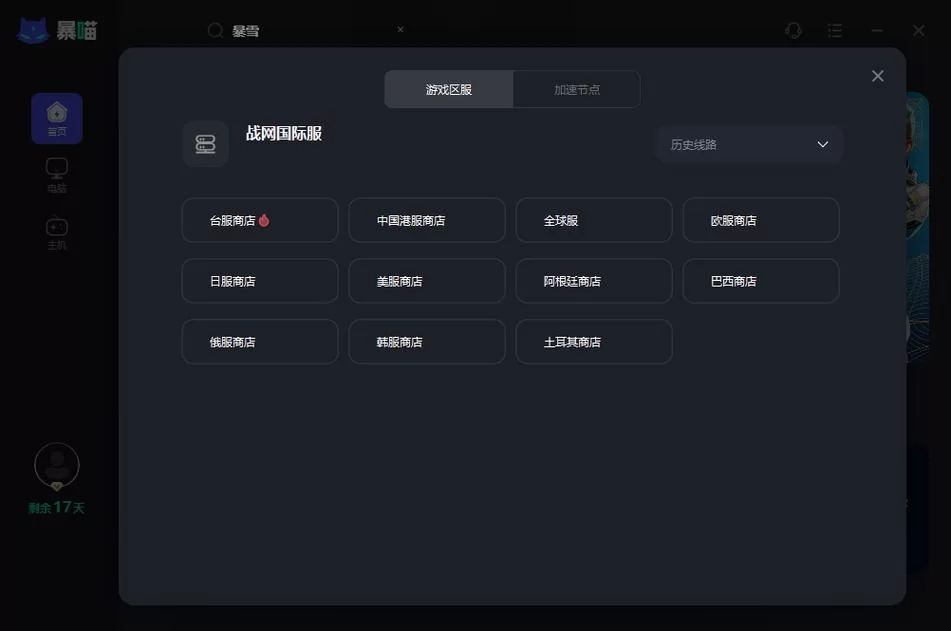Screen dimensions: 951x631
Task: Minimize the 暴喵 main window
Action: (x=877, y=30)
